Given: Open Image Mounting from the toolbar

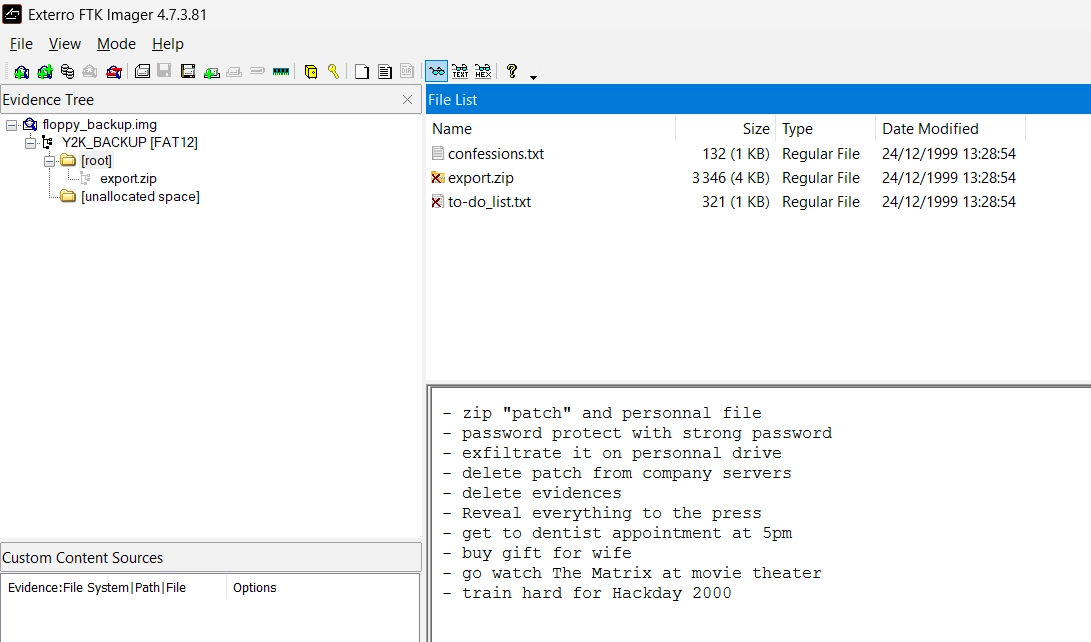Looking at the screenshot, I should [67, 72].
